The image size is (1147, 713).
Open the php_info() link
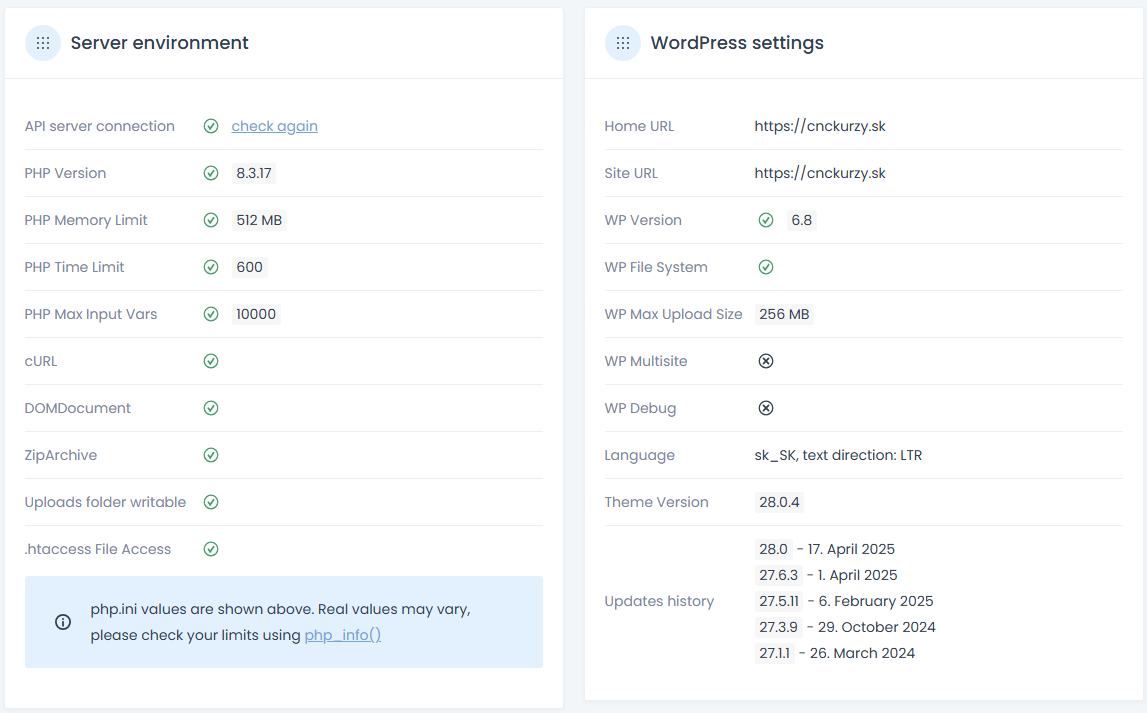pos(342,635)
